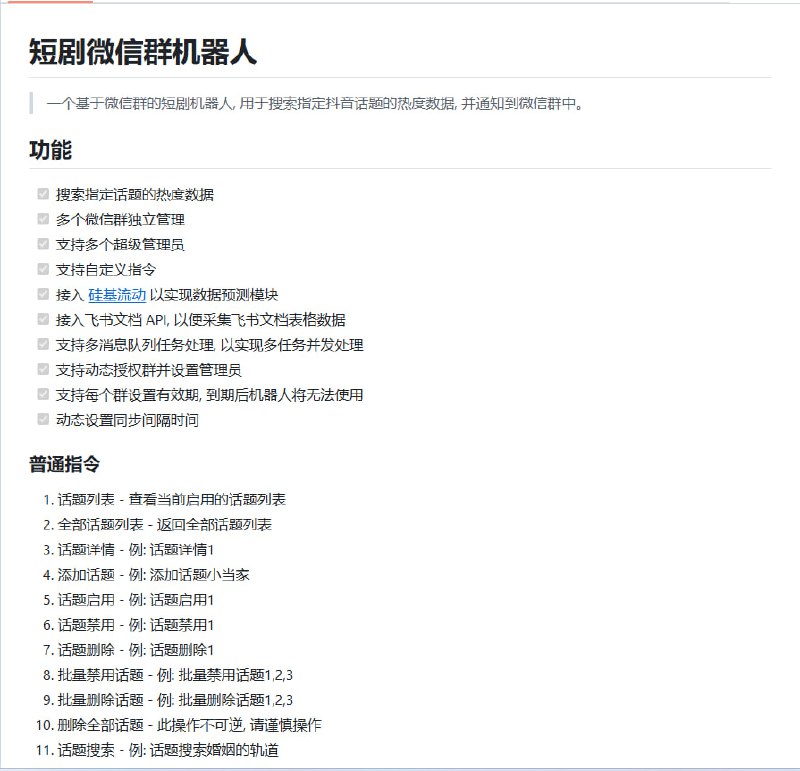Toggle the checkbox for 多个微信群独立管理

[41, 221]
